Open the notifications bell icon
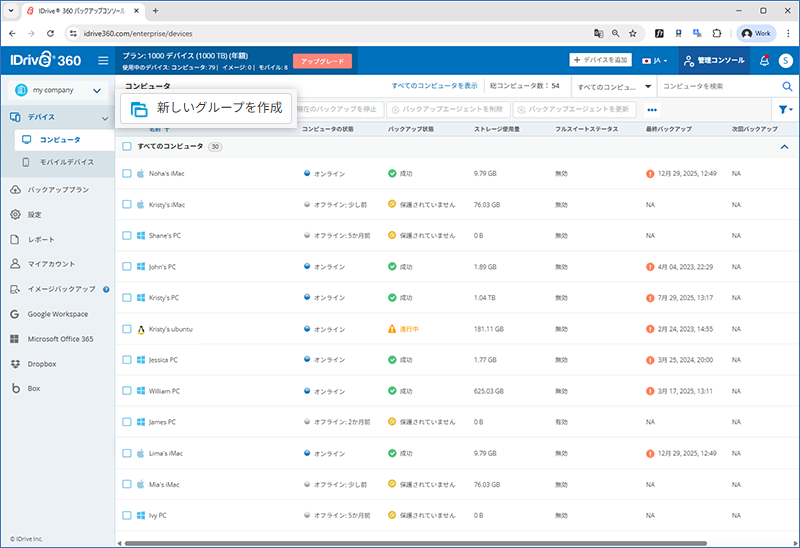 point(765,61)
